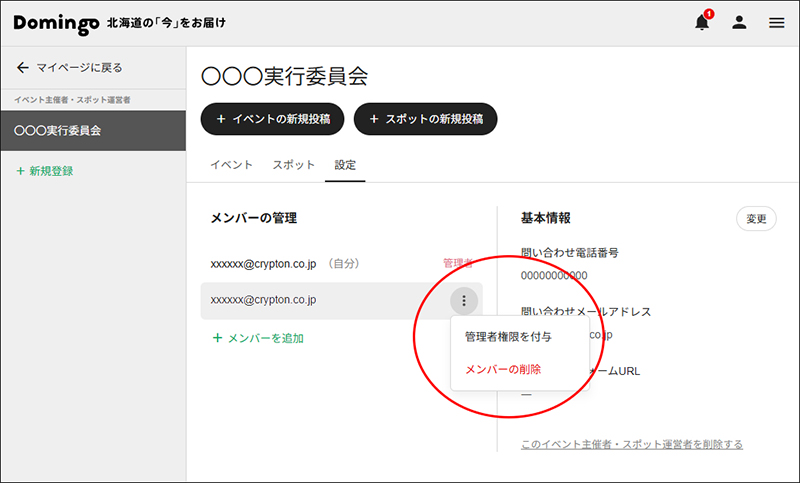Open the user account profile icon
Image resolution: width=800 pixels, height=483 pixels.
pyautogui.click(x=739, y=22)
